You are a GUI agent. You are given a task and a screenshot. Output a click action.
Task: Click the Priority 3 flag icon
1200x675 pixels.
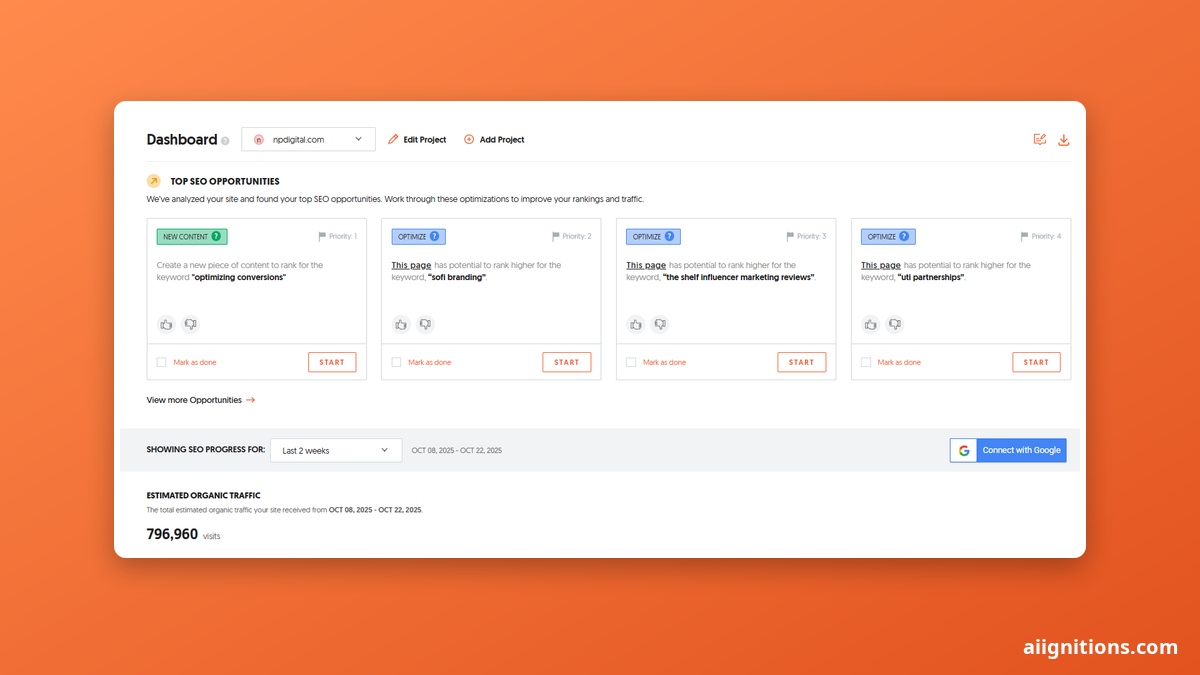point(791,237)
